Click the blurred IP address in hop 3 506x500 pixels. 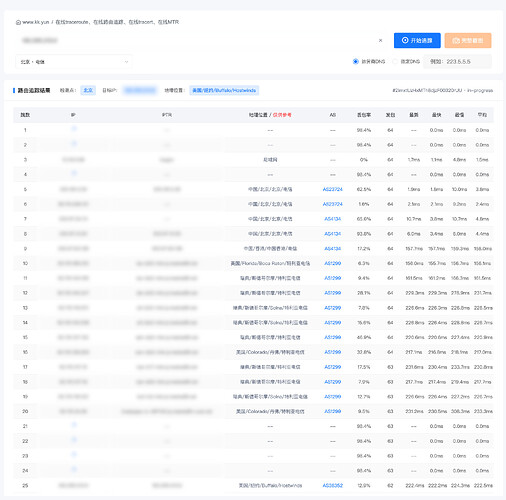73,160
